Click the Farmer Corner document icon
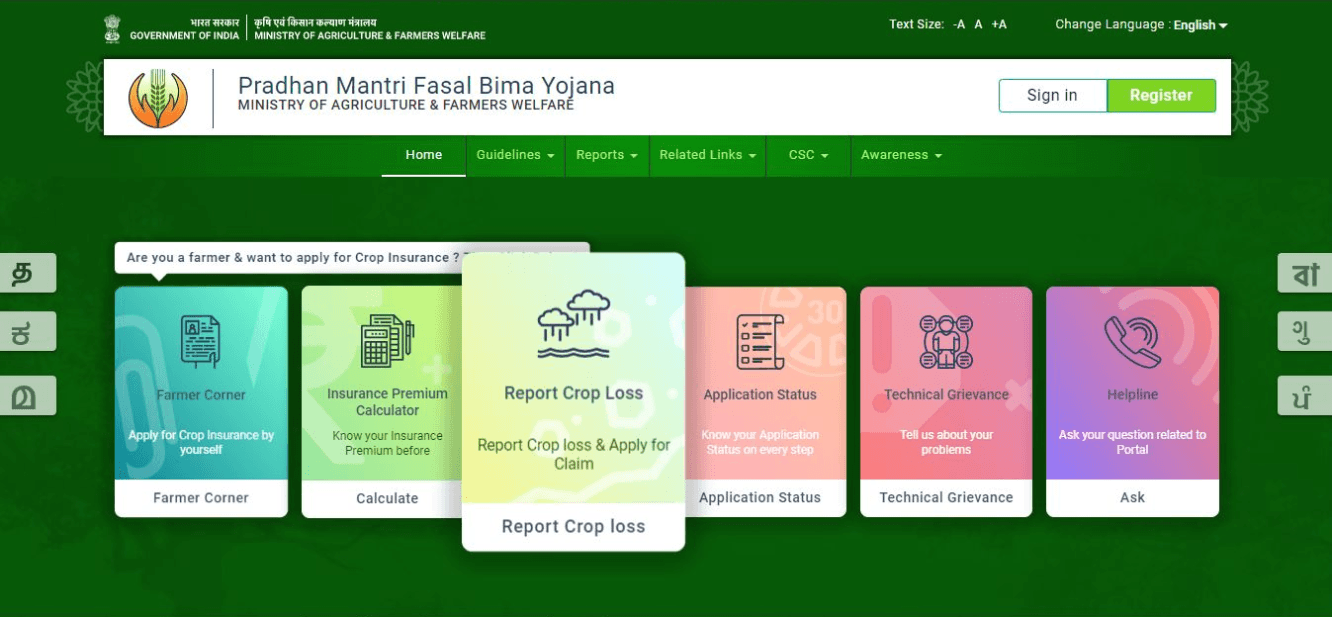Image resolution: width=1332 pixels, height=617 pixels. point(200,341)
